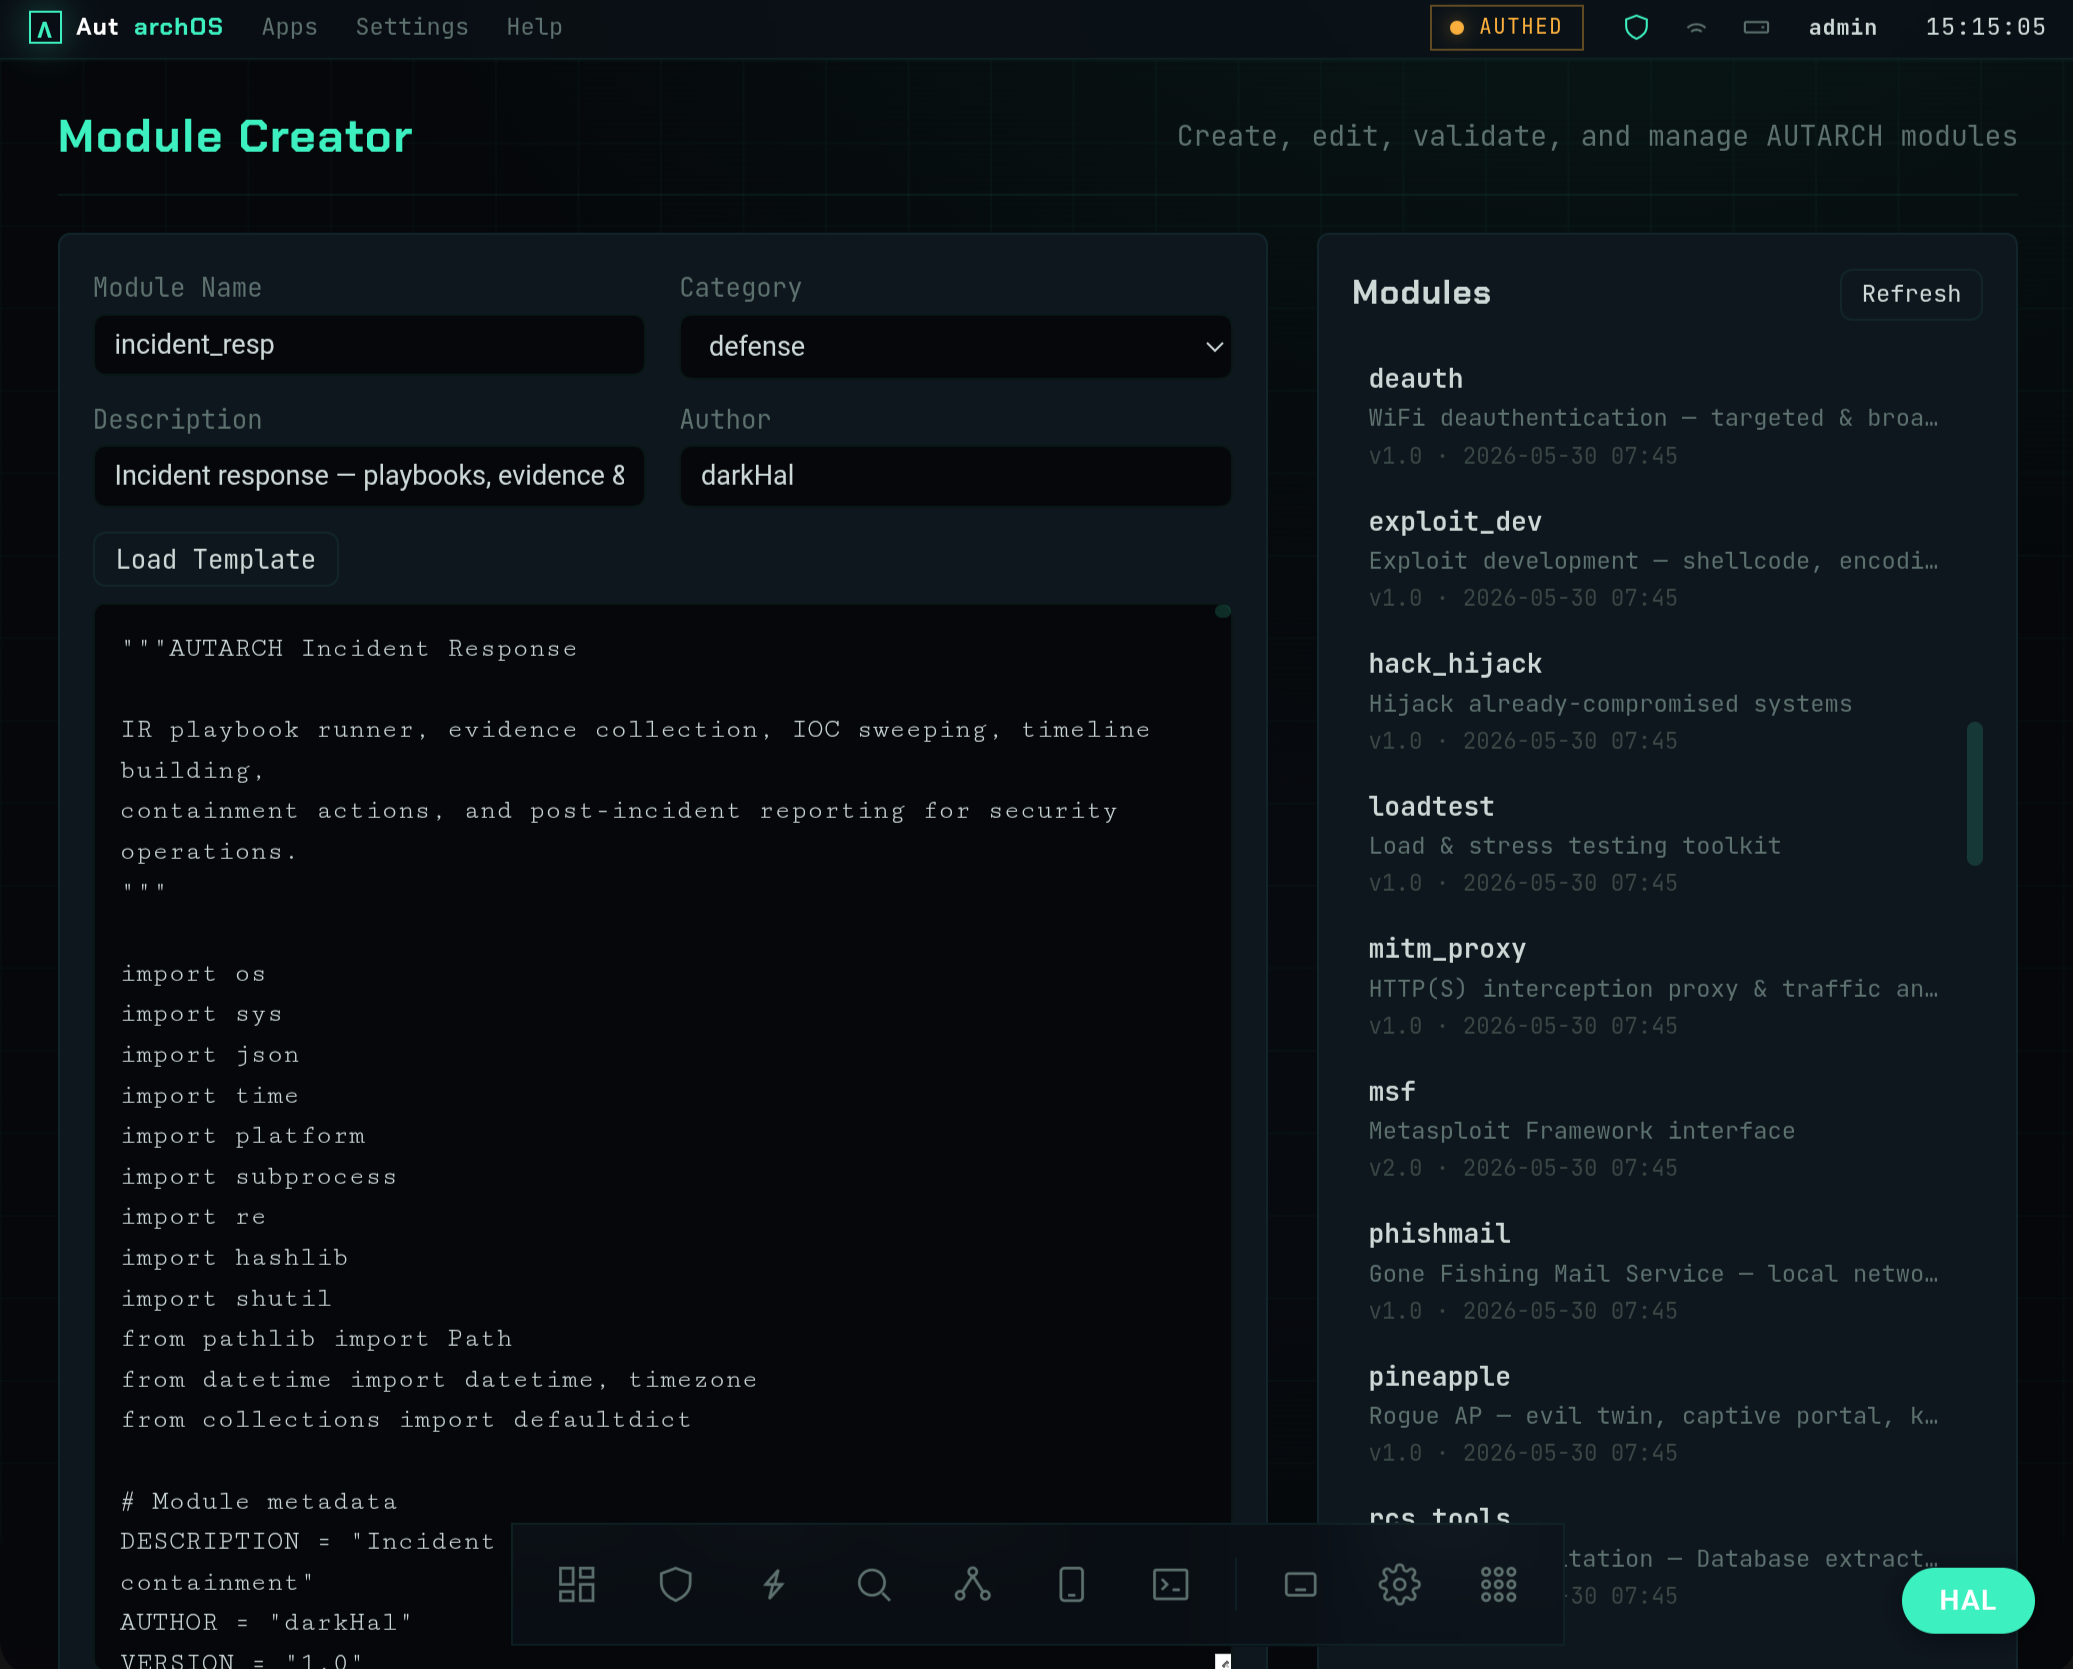Click the 'import subprocess' code line

coord(259,1177)
